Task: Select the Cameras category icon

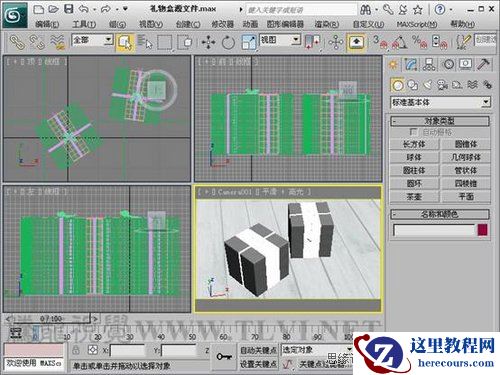Action: [443, 85]
